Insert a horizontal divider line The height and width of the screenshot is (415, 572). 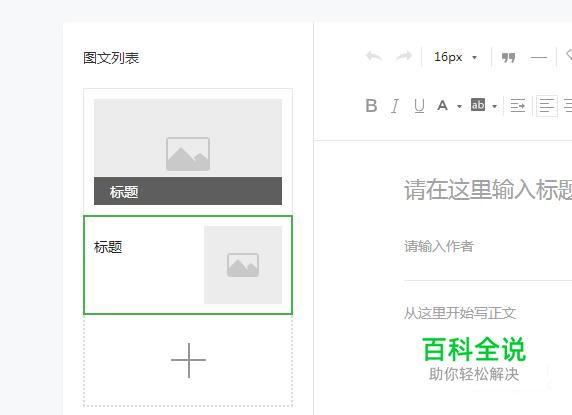[538, 58]
